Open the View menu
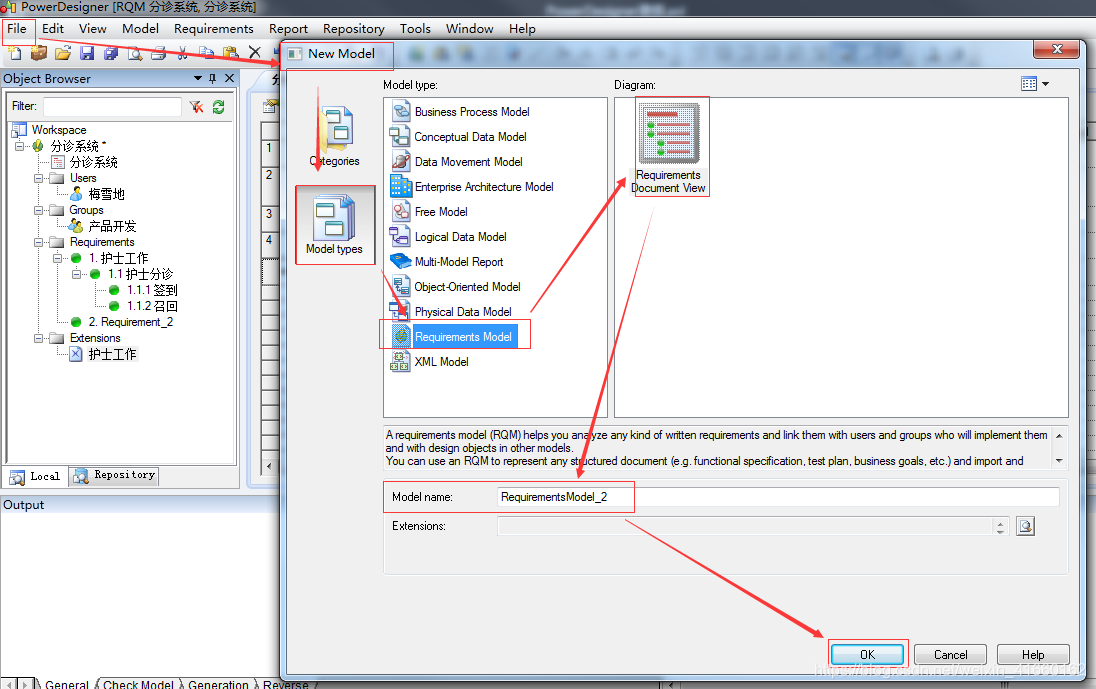This screenshot has width=1096, height=689. 92,29
